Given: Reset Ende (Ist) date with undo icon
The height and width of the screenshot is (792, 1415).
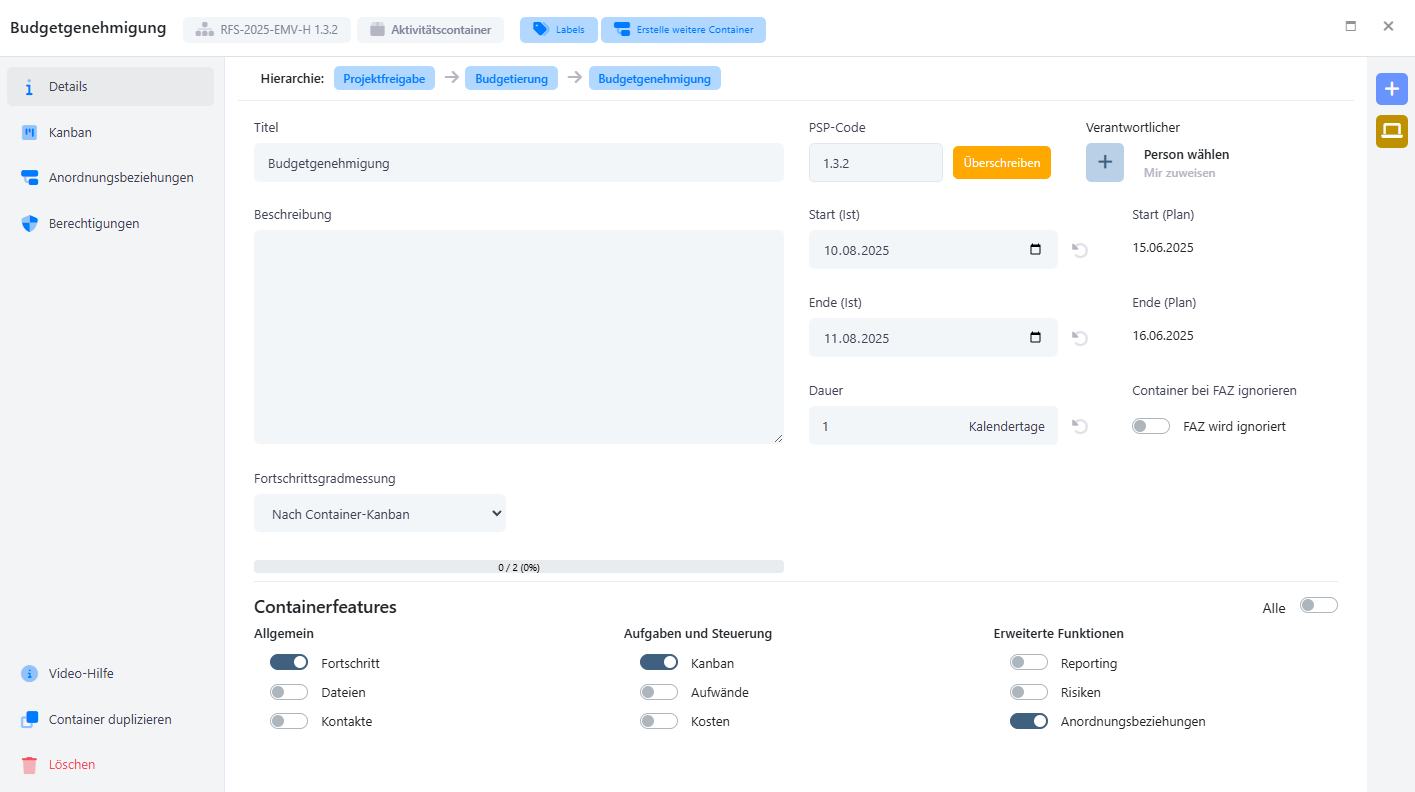Looking at the screenshot, I should [x=1080, y=338].
